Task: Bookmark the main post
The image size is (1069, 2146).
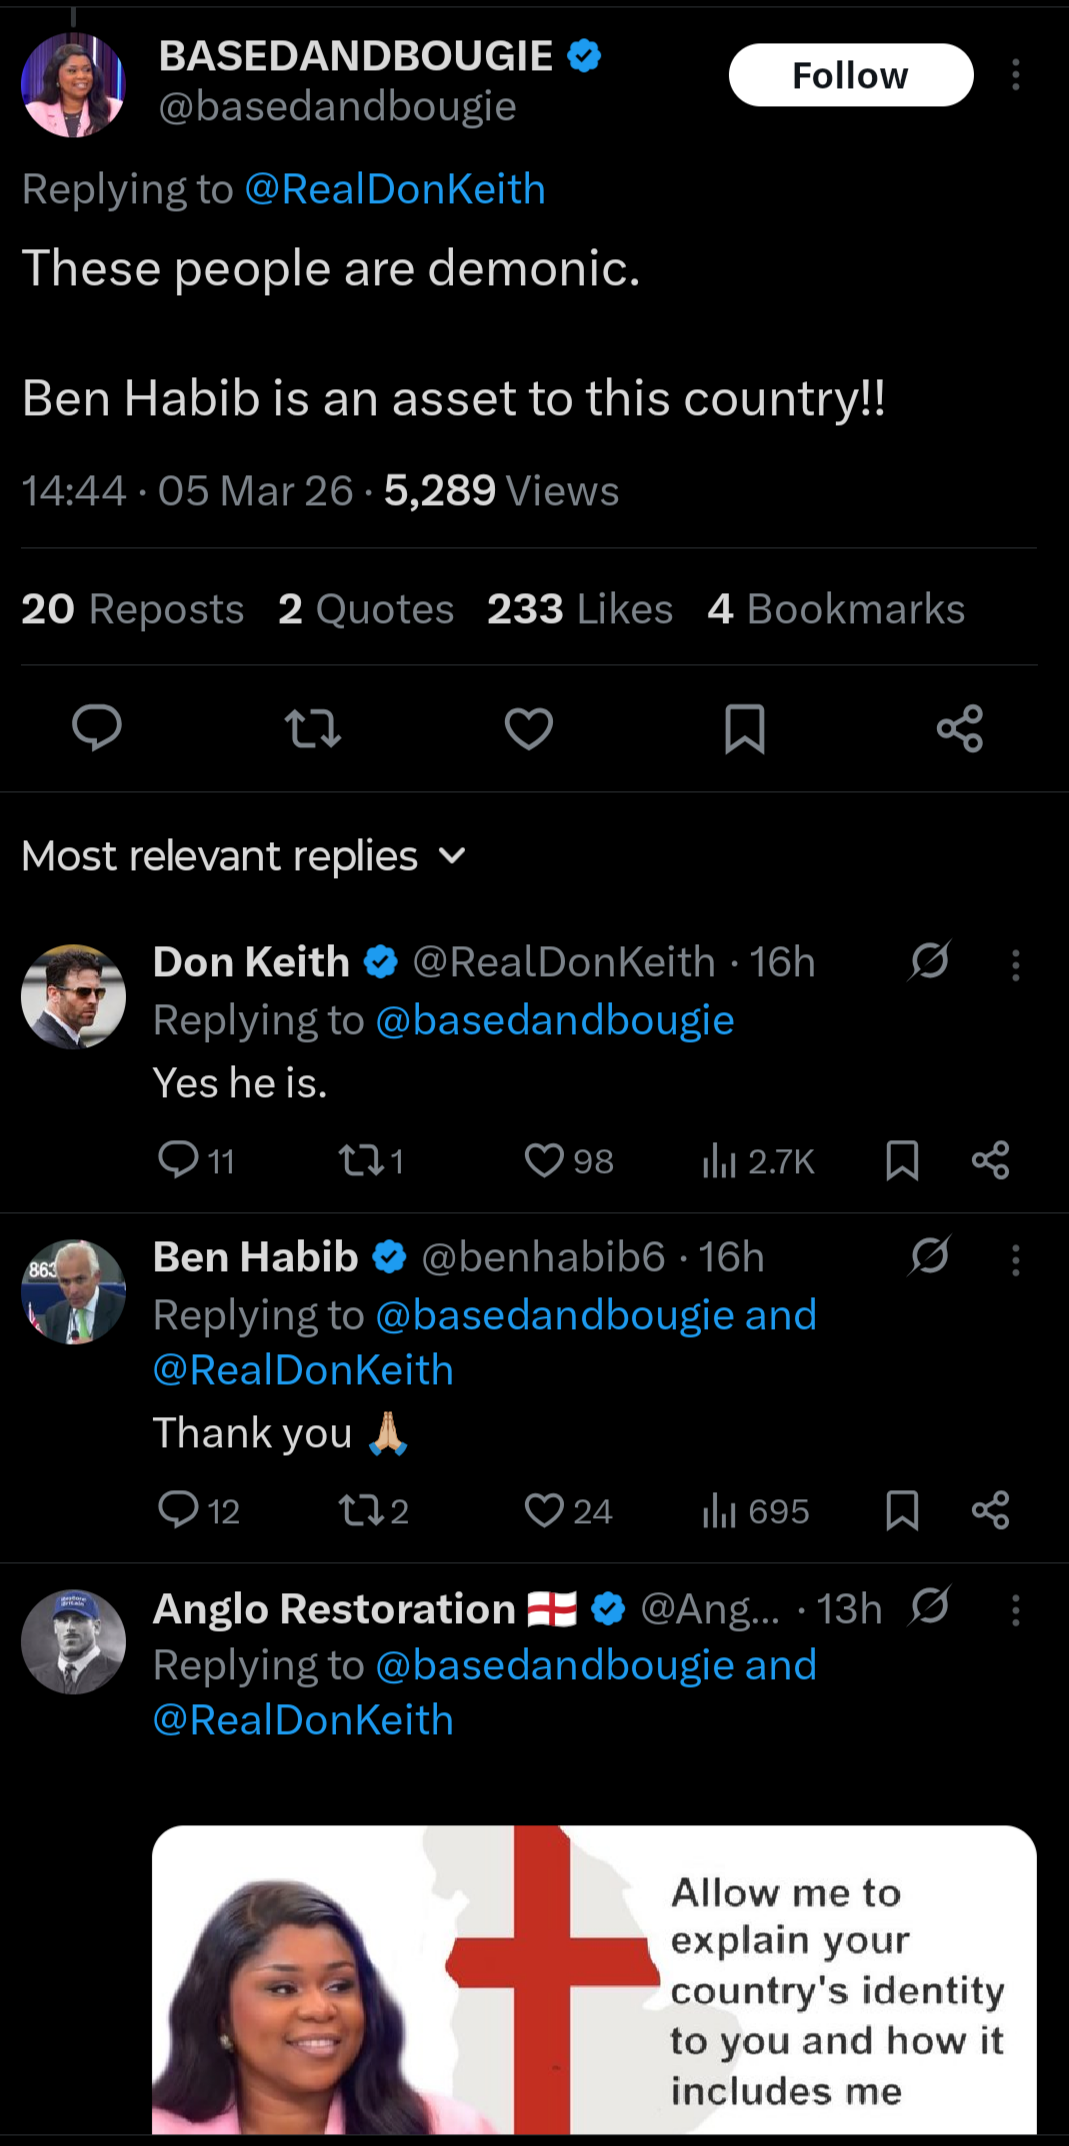Action: point(744,727)
